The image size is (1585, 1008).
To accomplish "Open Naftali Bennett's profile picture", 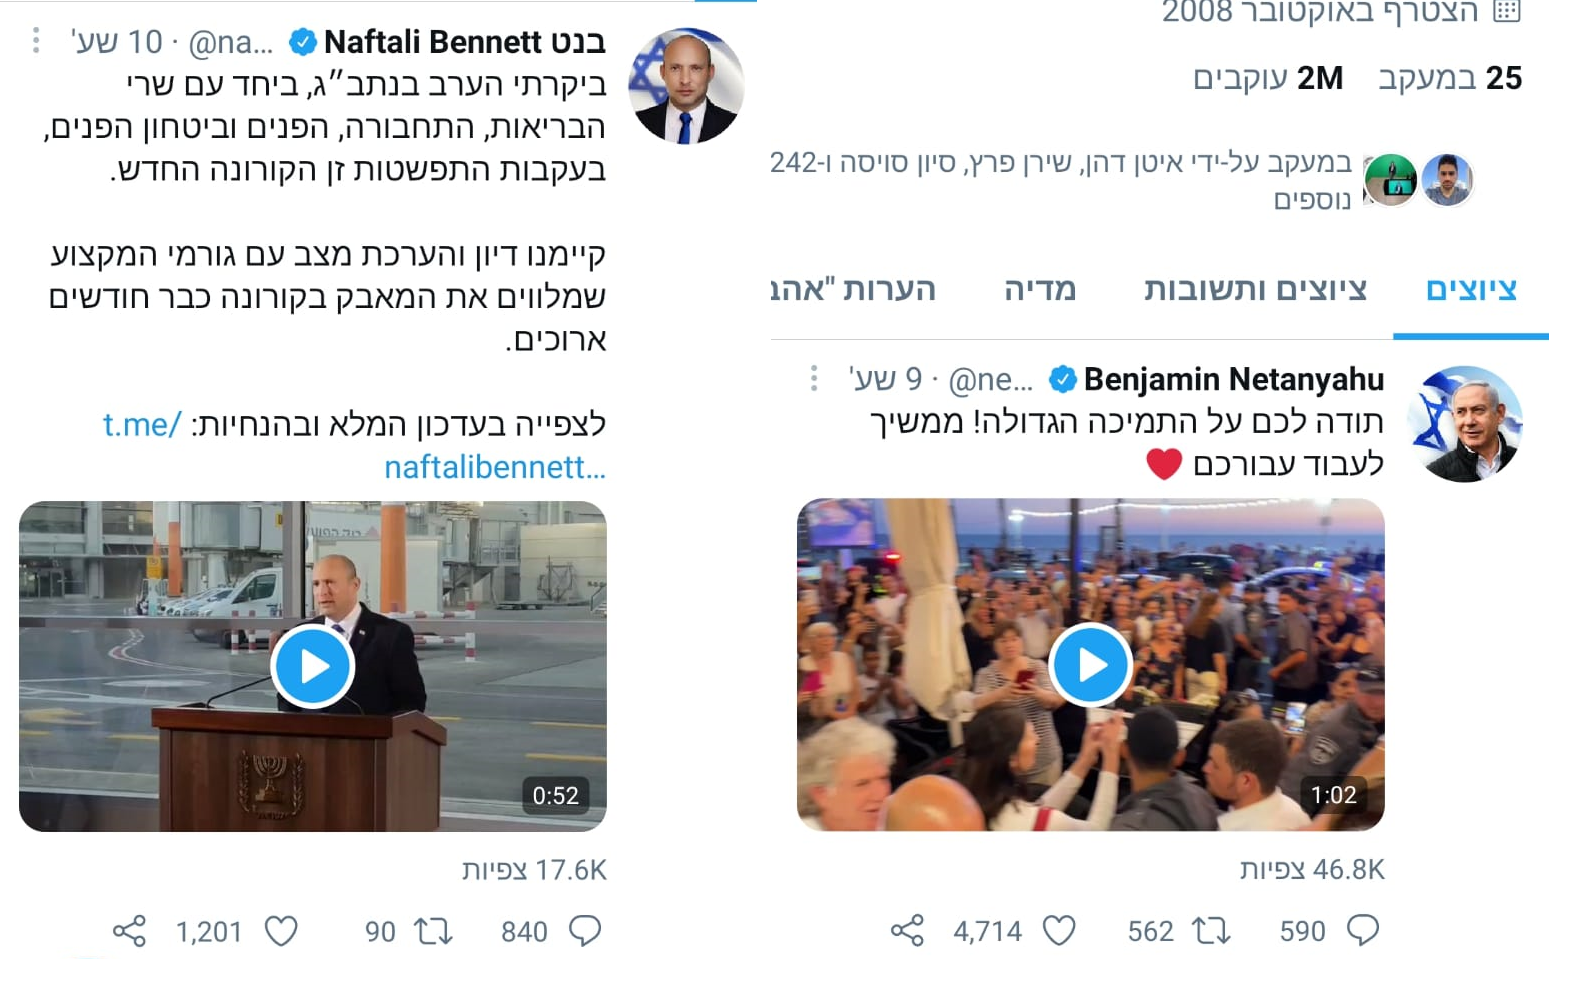I will tap(686, 87).
